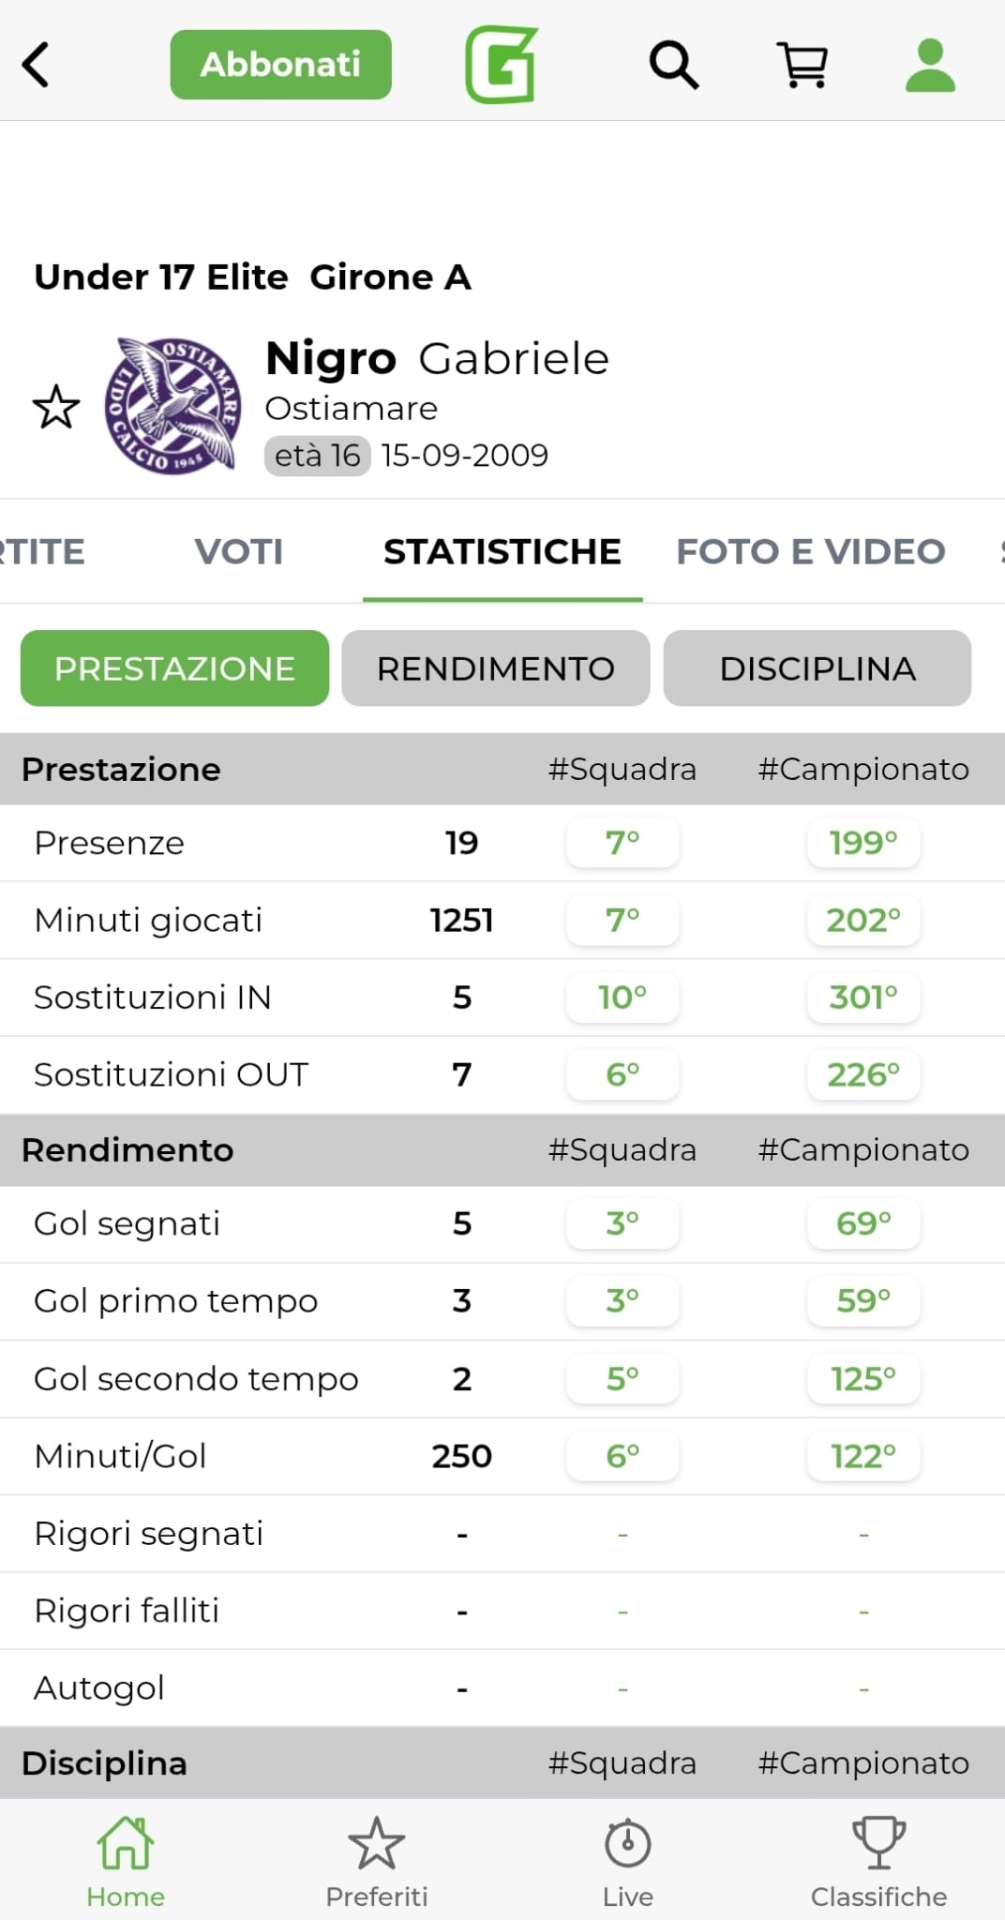The width and height of the screenshot is (1005, 1920).
Task: Switch to the VOTI tab
Action: click(x=239, y=551)
